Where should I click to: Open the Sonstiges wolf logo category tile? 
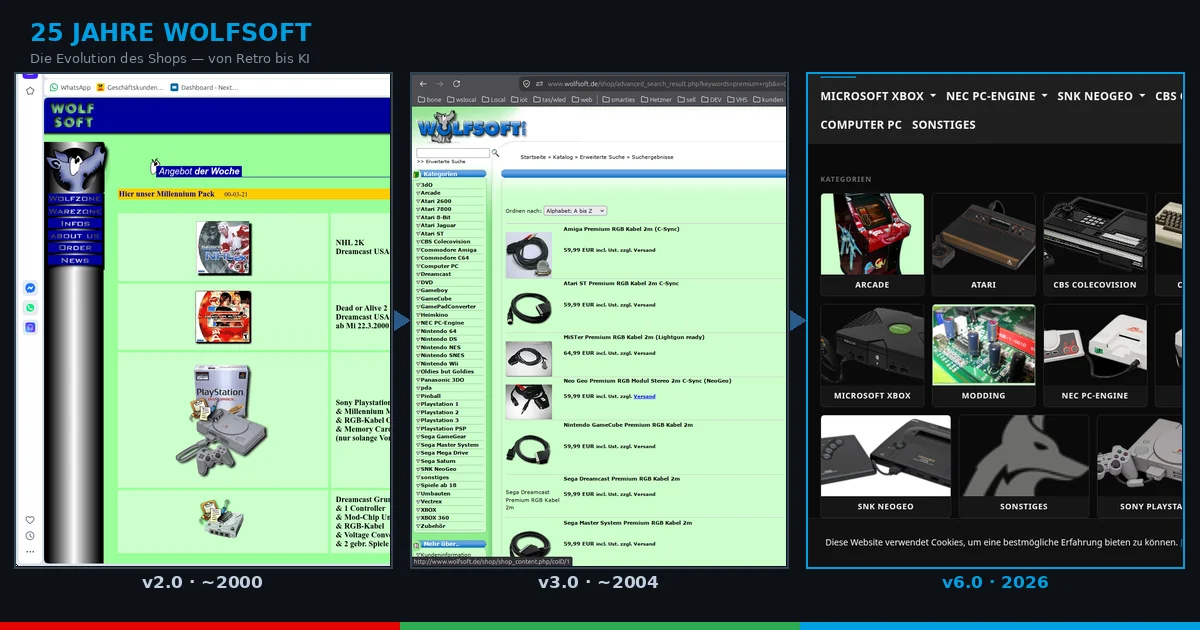coord(1024,466)
